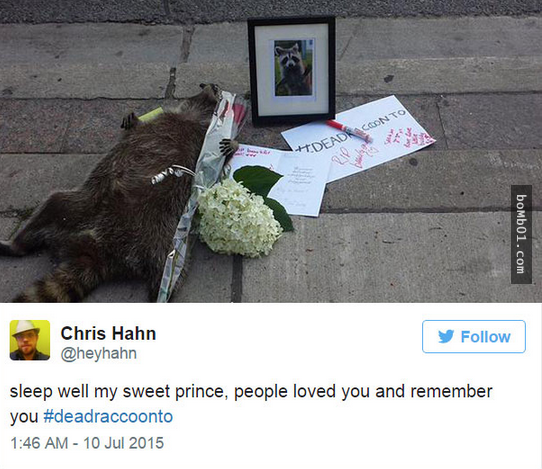This screenshot has width=542, height=469.
Task: Click the white hydrangea flower in photo
Action: pyautogui.click(x=240, y=218)
